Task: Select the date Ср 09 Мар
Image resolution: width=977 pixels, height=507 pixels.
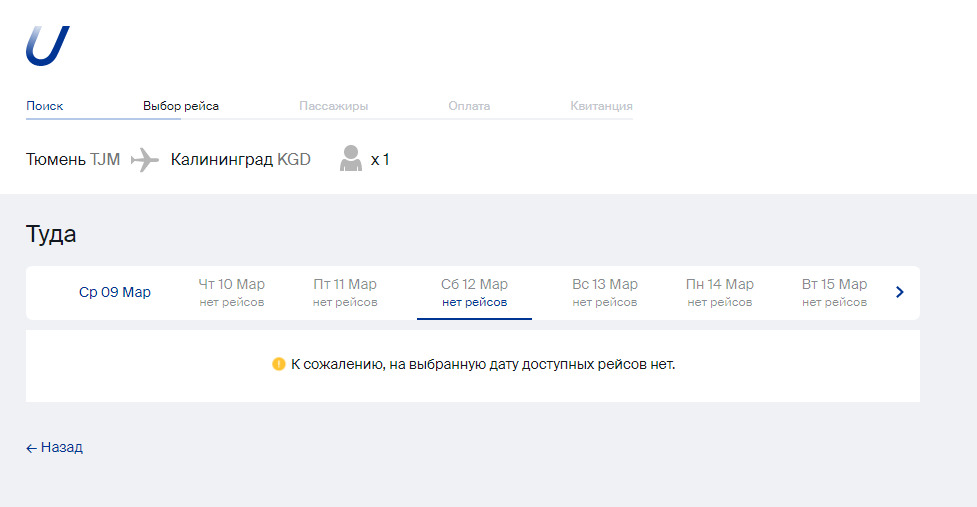Action: [115, 292]
